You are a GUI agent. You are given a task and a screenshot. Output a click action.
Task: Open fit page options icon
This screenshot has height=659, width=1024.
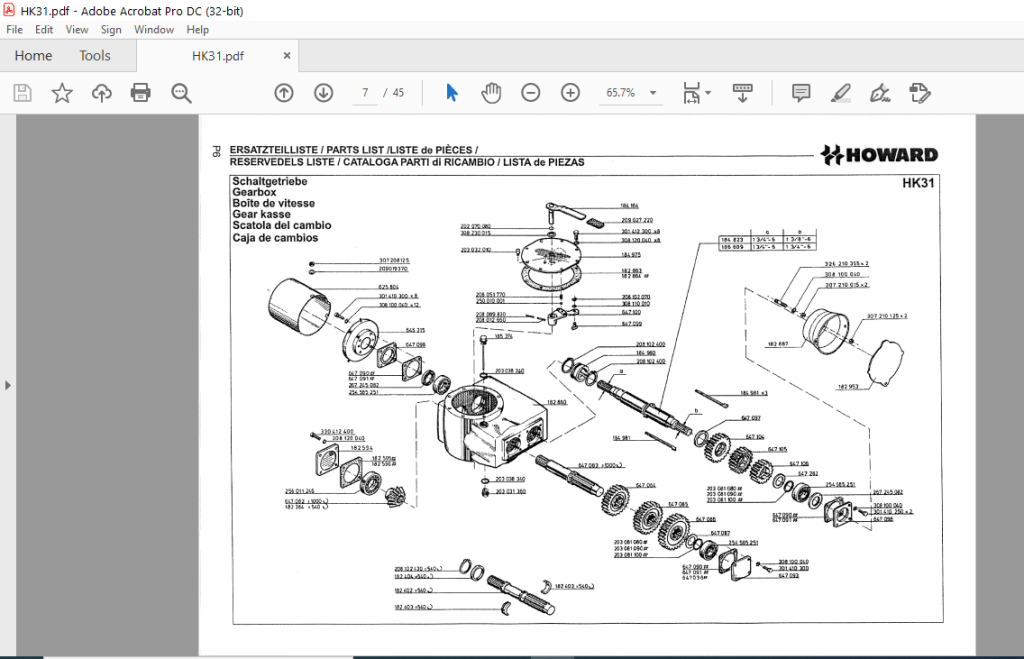click(x=691, y=93)
